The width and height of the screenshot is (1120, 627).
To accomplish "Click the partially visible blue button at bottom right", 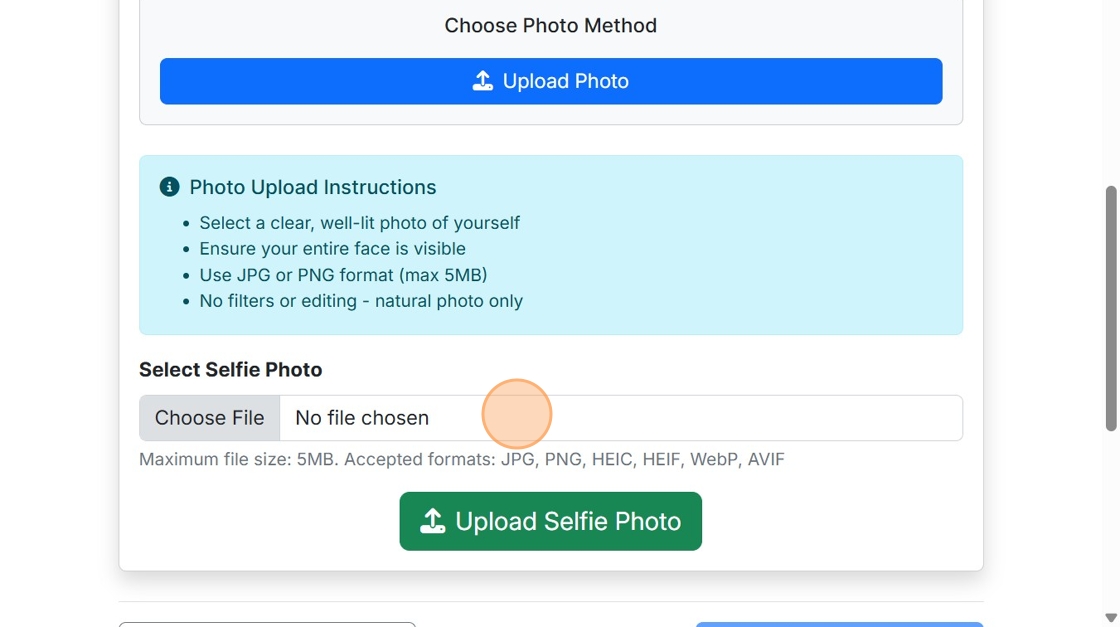I will pyautogui.click(x=839, y=624).
